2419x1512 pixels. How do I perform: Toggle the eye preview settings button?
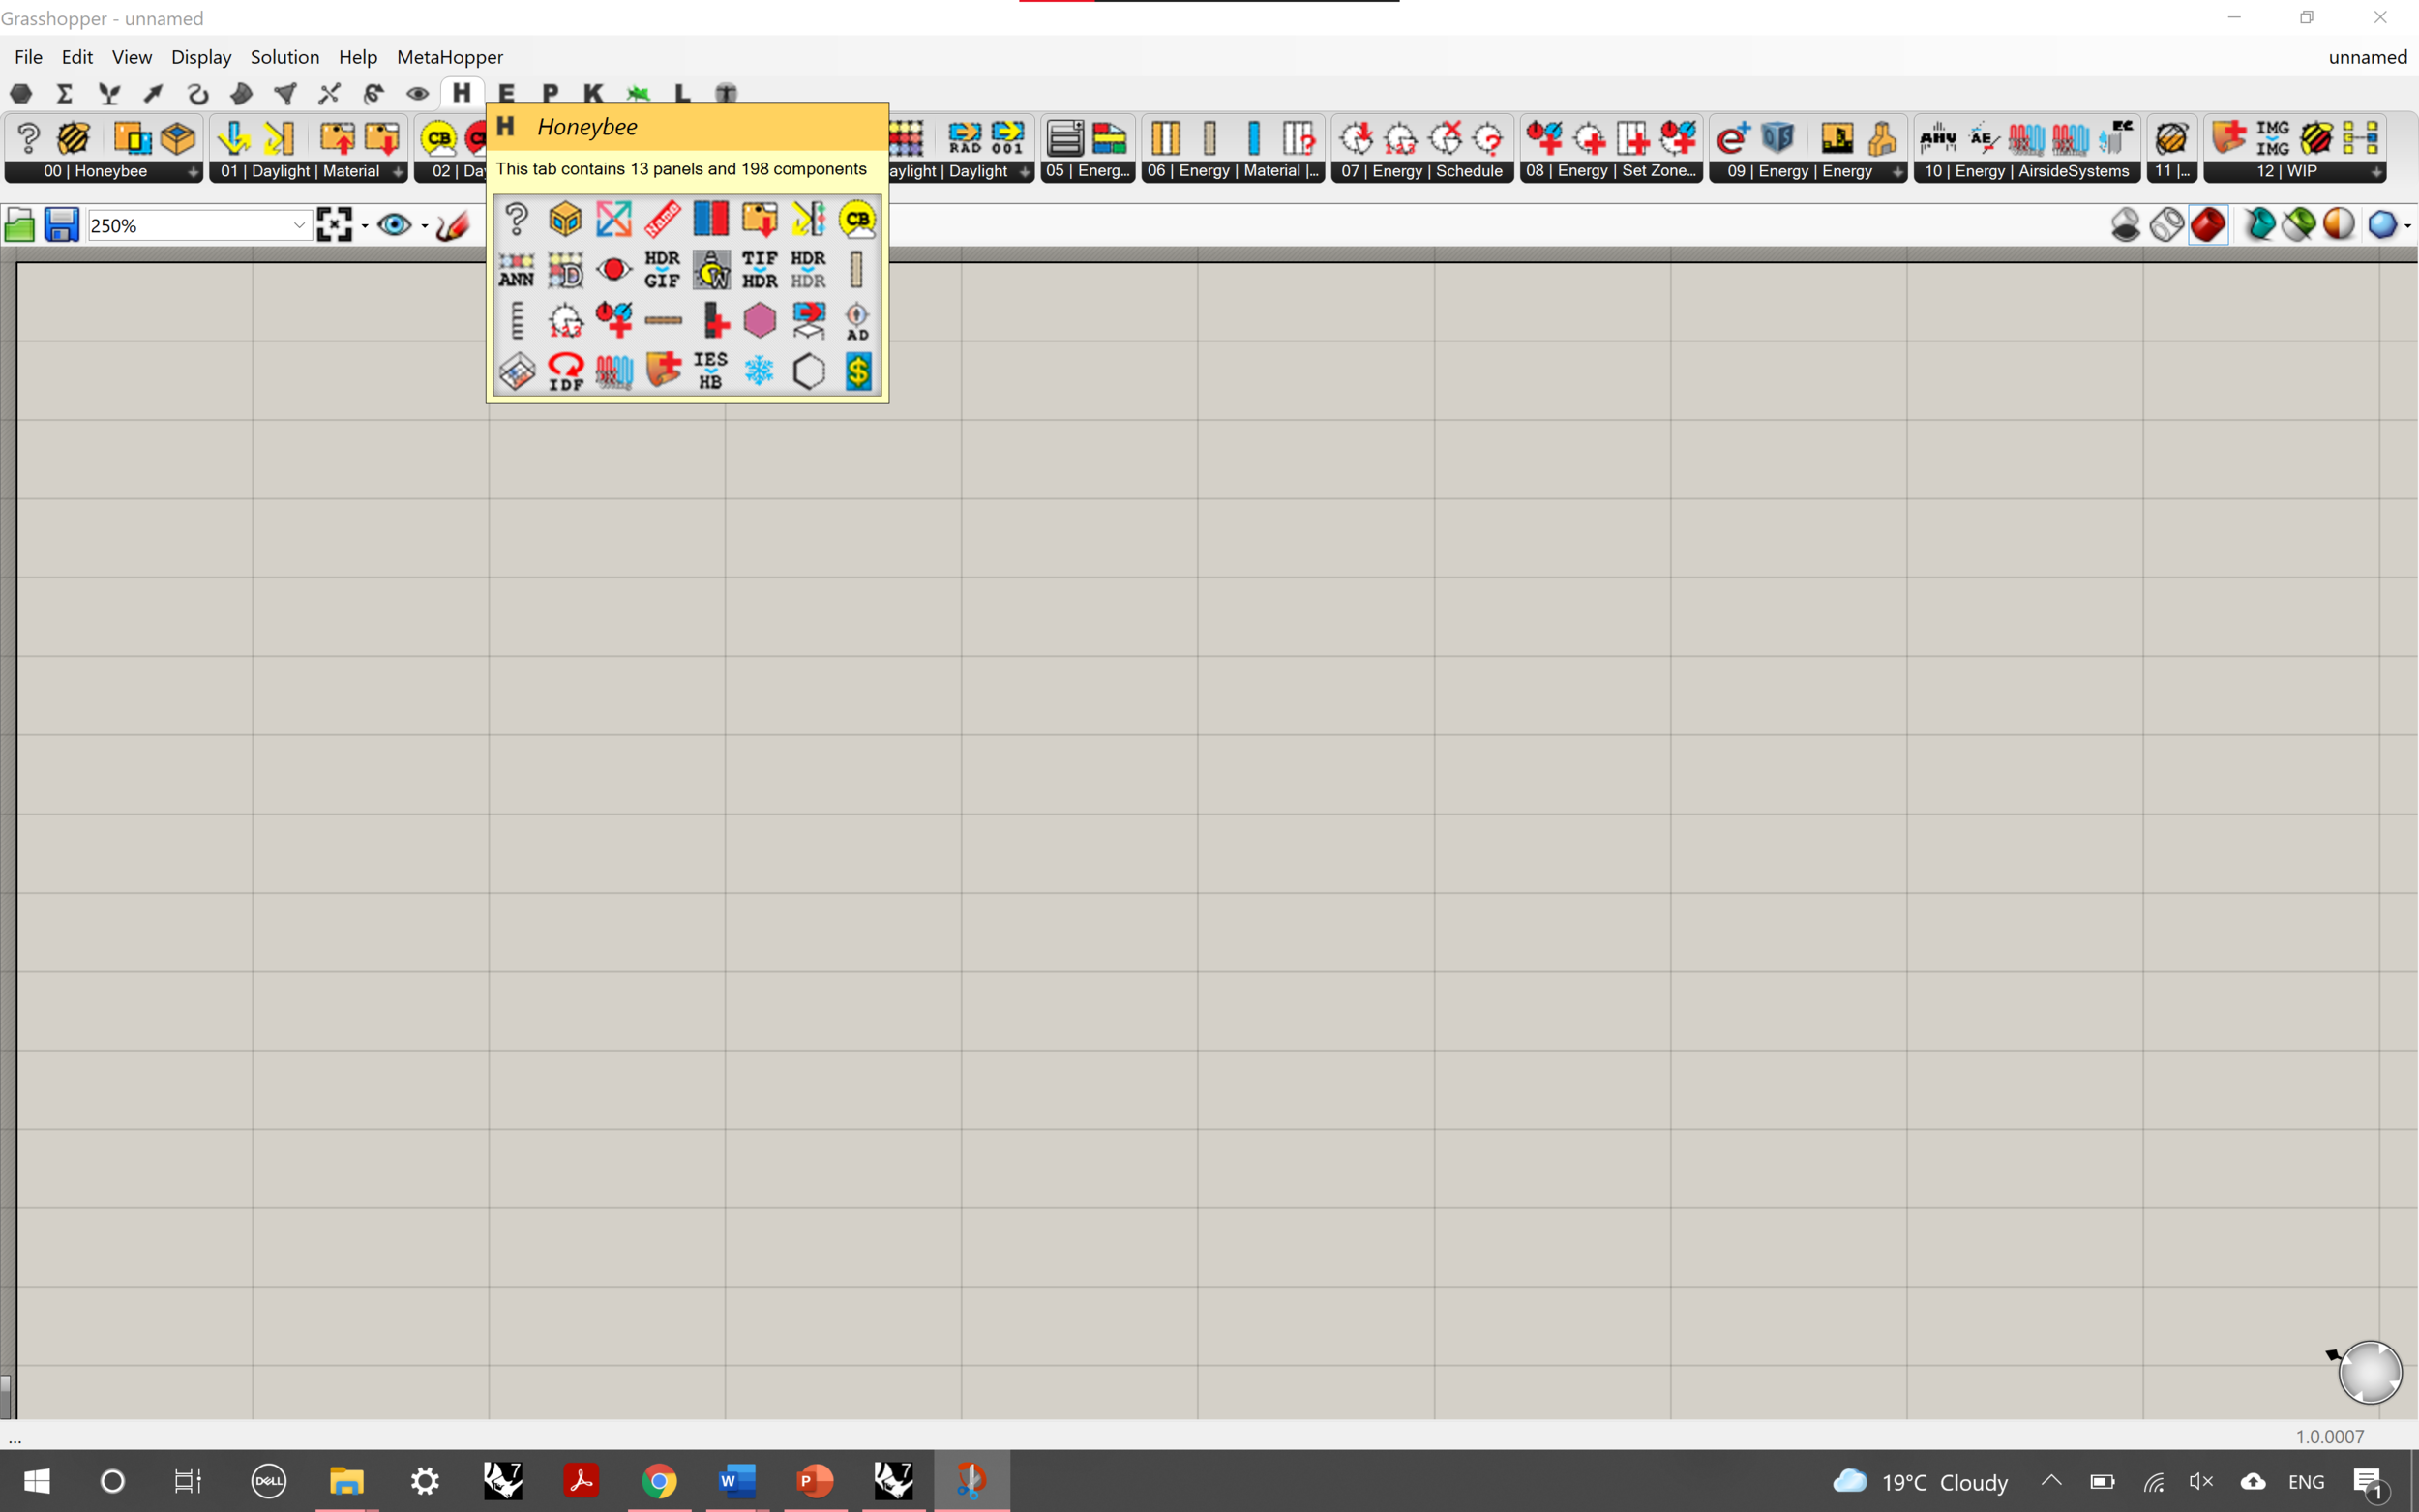[x=394, y=225]
